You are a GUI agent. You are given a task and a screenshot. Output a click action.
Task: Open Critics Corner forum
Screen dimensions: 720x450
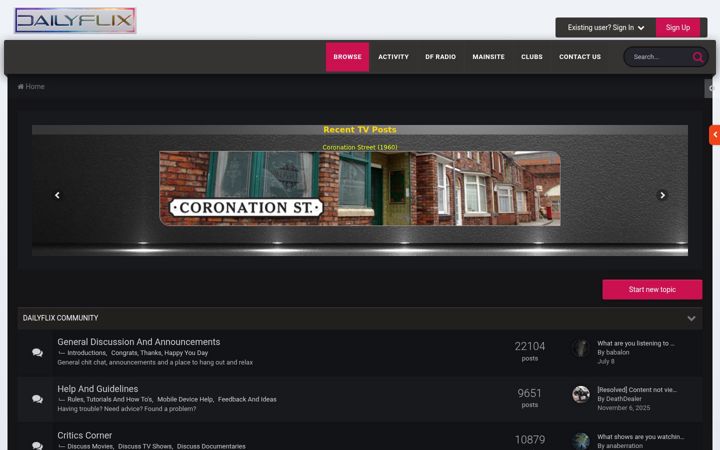point(84,435)
